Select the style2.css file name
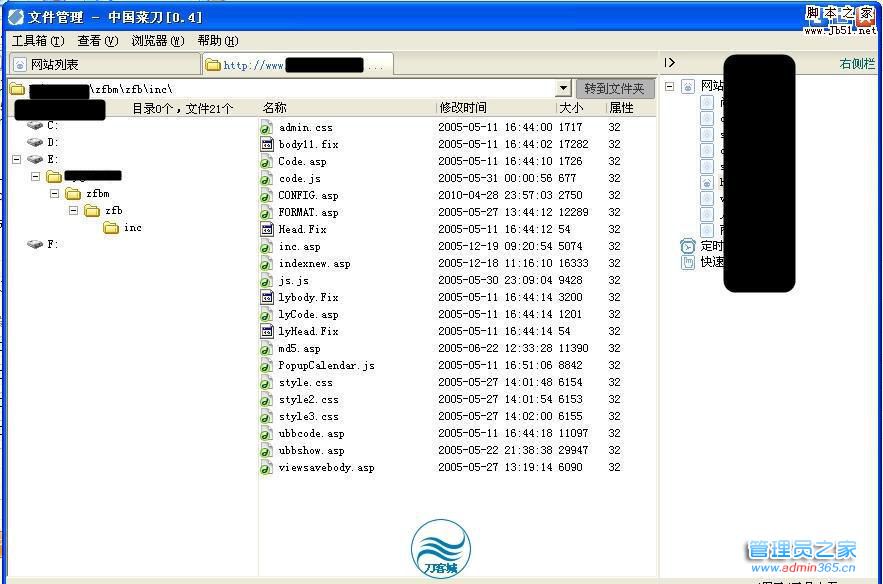This screenshot has width=883, height=584. 309,400
